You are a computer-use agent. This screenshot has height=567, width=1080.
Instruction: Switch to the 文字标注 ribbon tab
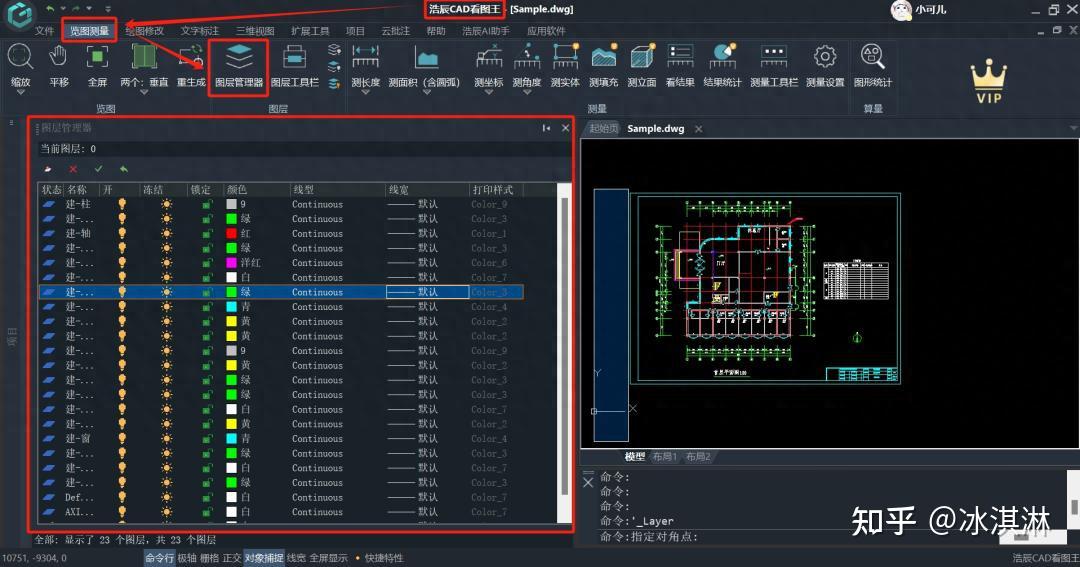pyautogui.click(x=200, y=31)
